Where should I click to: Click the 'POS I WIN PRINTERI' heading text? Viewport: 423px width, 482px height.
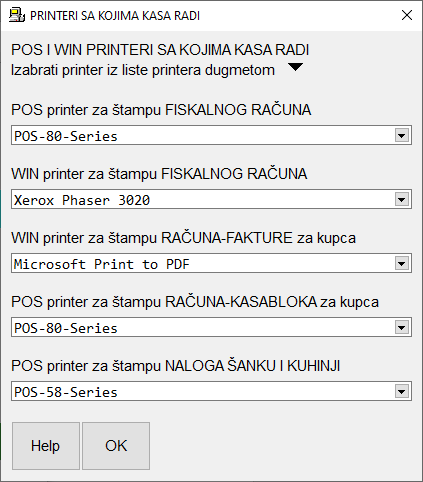(82, 50)
